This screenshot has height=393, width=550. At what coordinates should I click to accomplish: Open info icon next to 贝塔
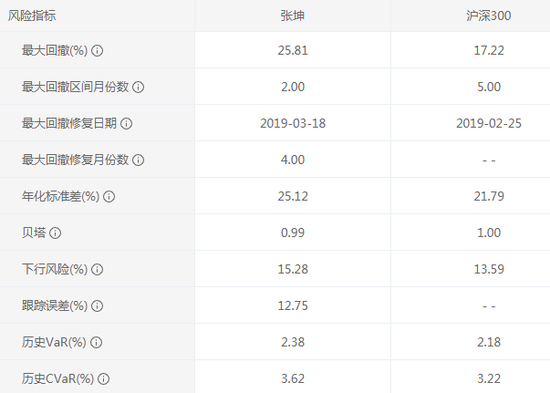point(55,233)
